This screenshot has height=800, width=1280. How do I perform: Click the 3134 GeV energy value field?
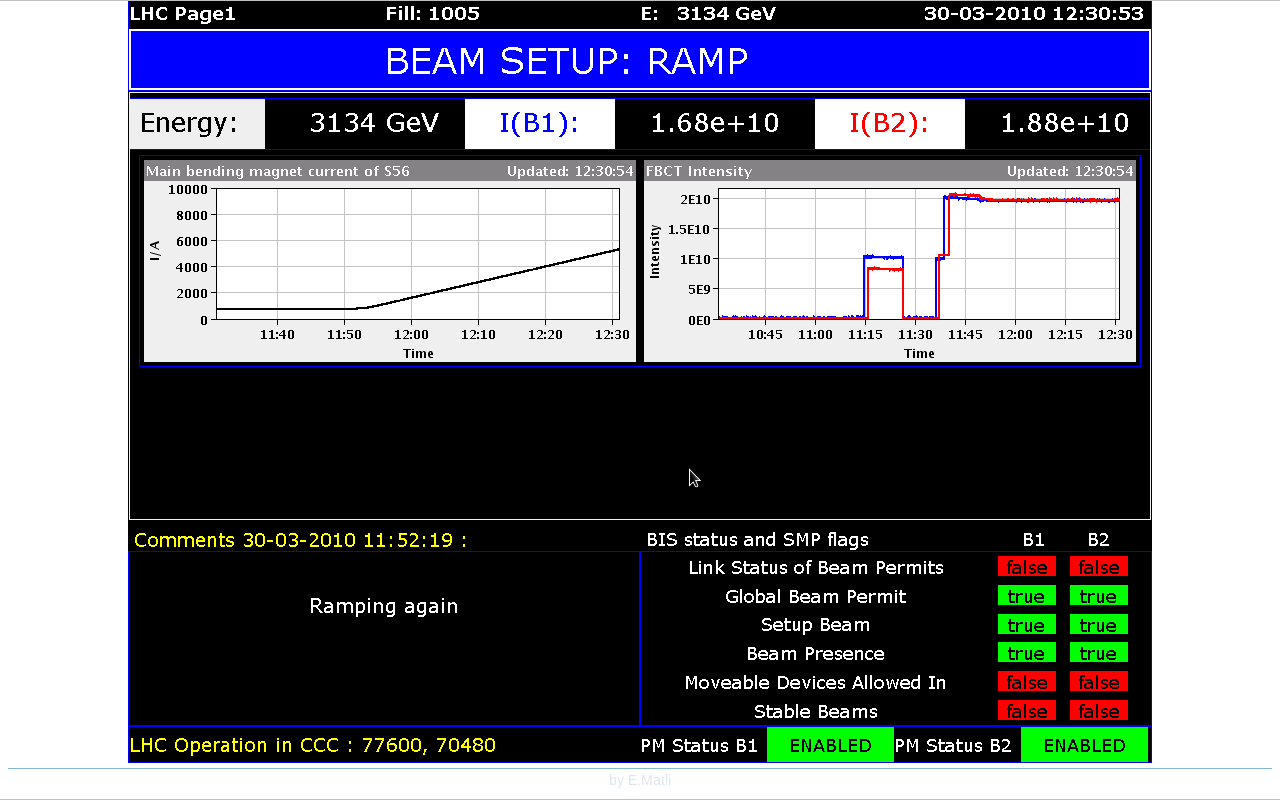[x=374, y=123]
